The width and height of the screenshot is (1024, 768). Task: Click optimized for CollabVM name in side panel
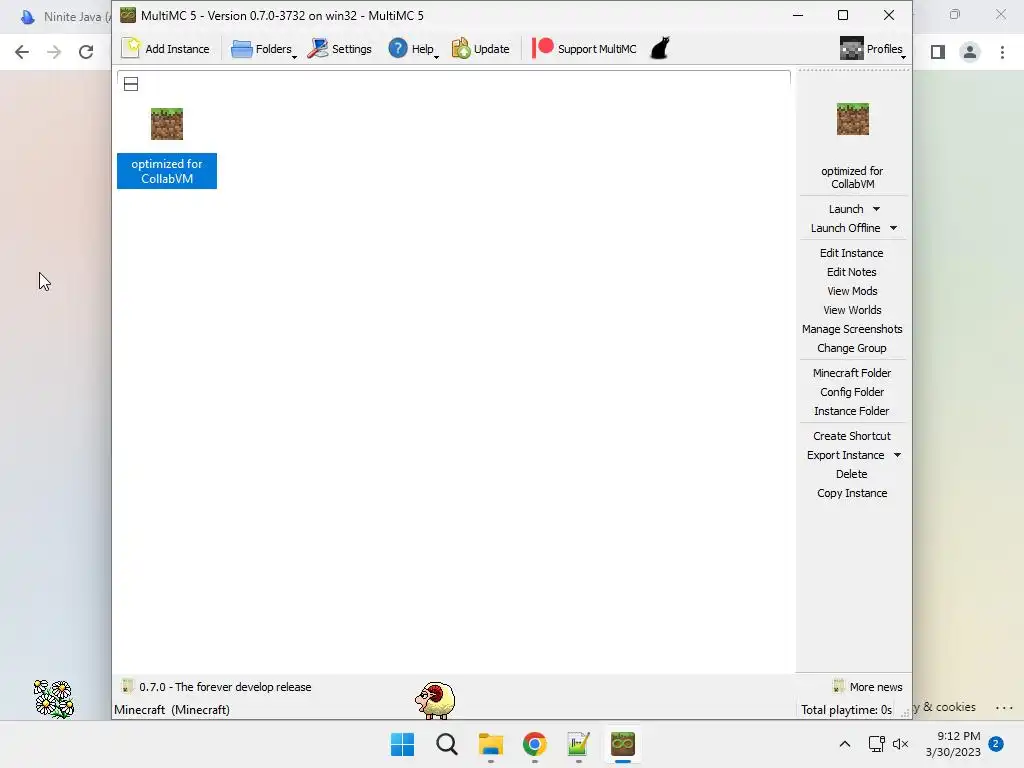click(852, 177)
